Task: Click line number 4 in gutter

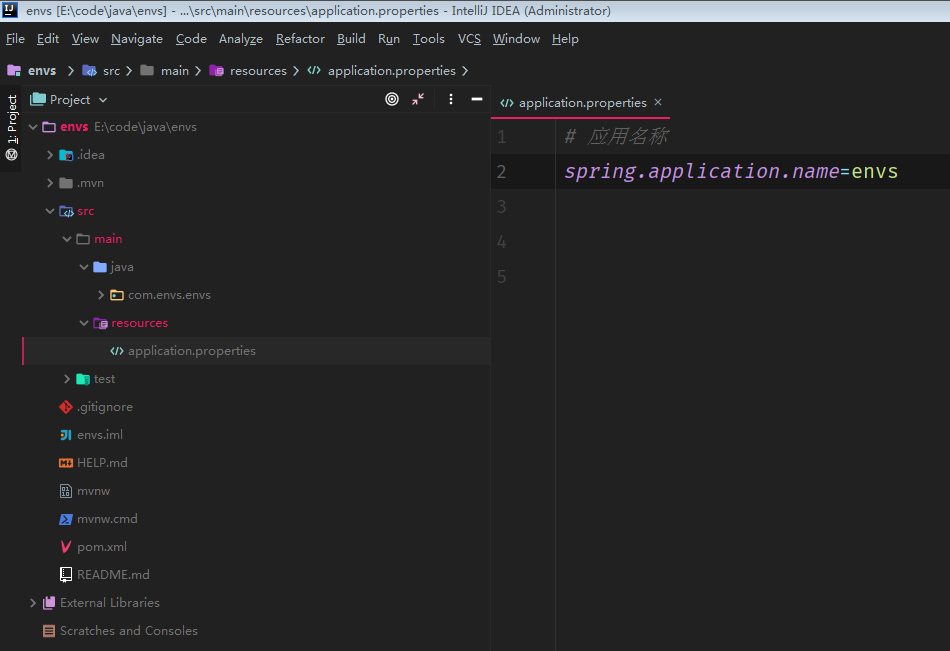Action: click(x=502, y=242)
